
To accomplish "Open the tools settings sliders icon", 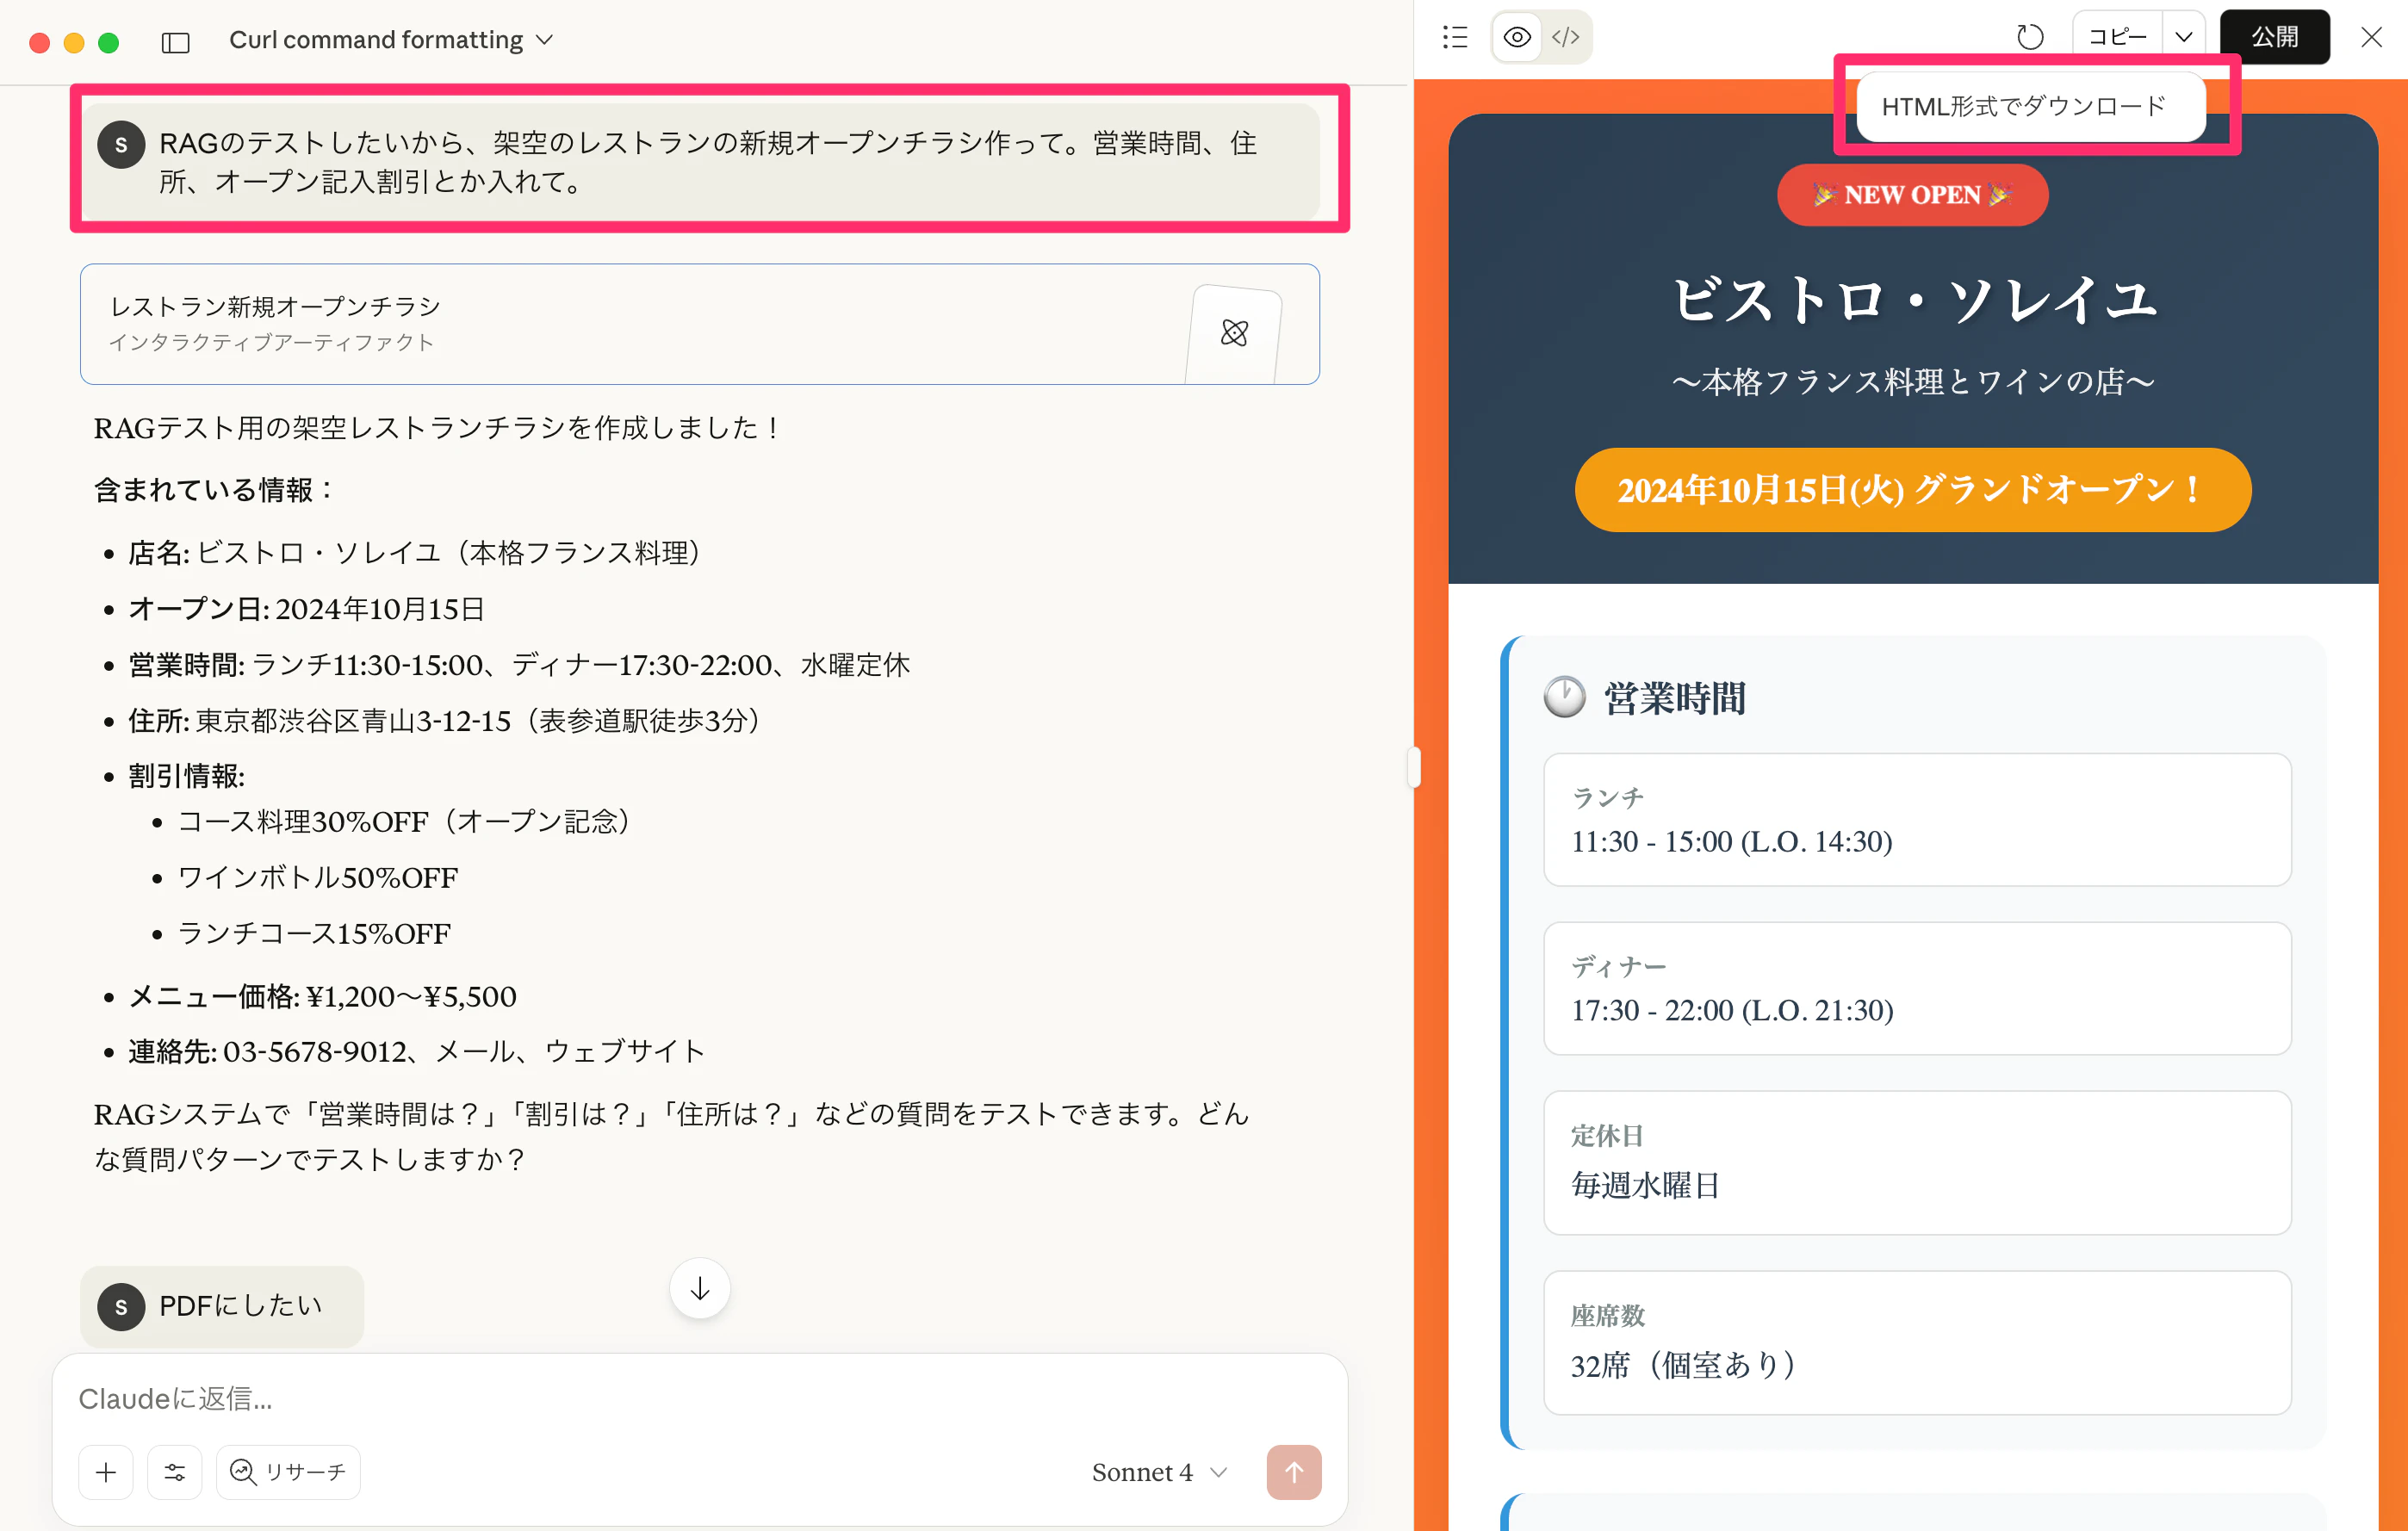I will pyautogui.click(x=174, y=1472).
